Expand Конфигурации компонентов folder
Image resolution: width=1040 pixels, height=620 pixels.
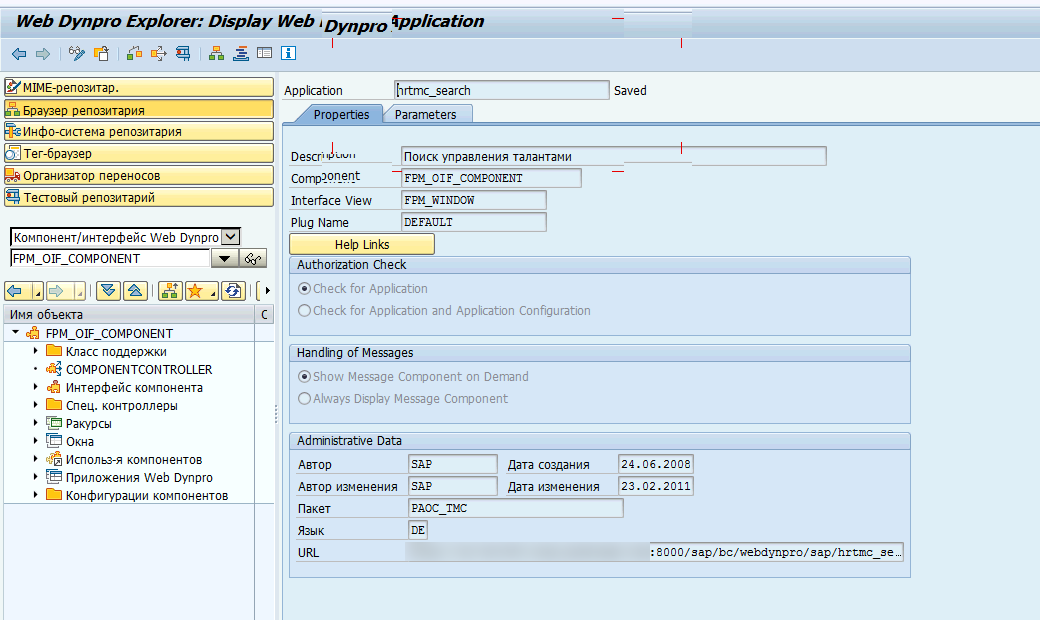tap(36, 495)
